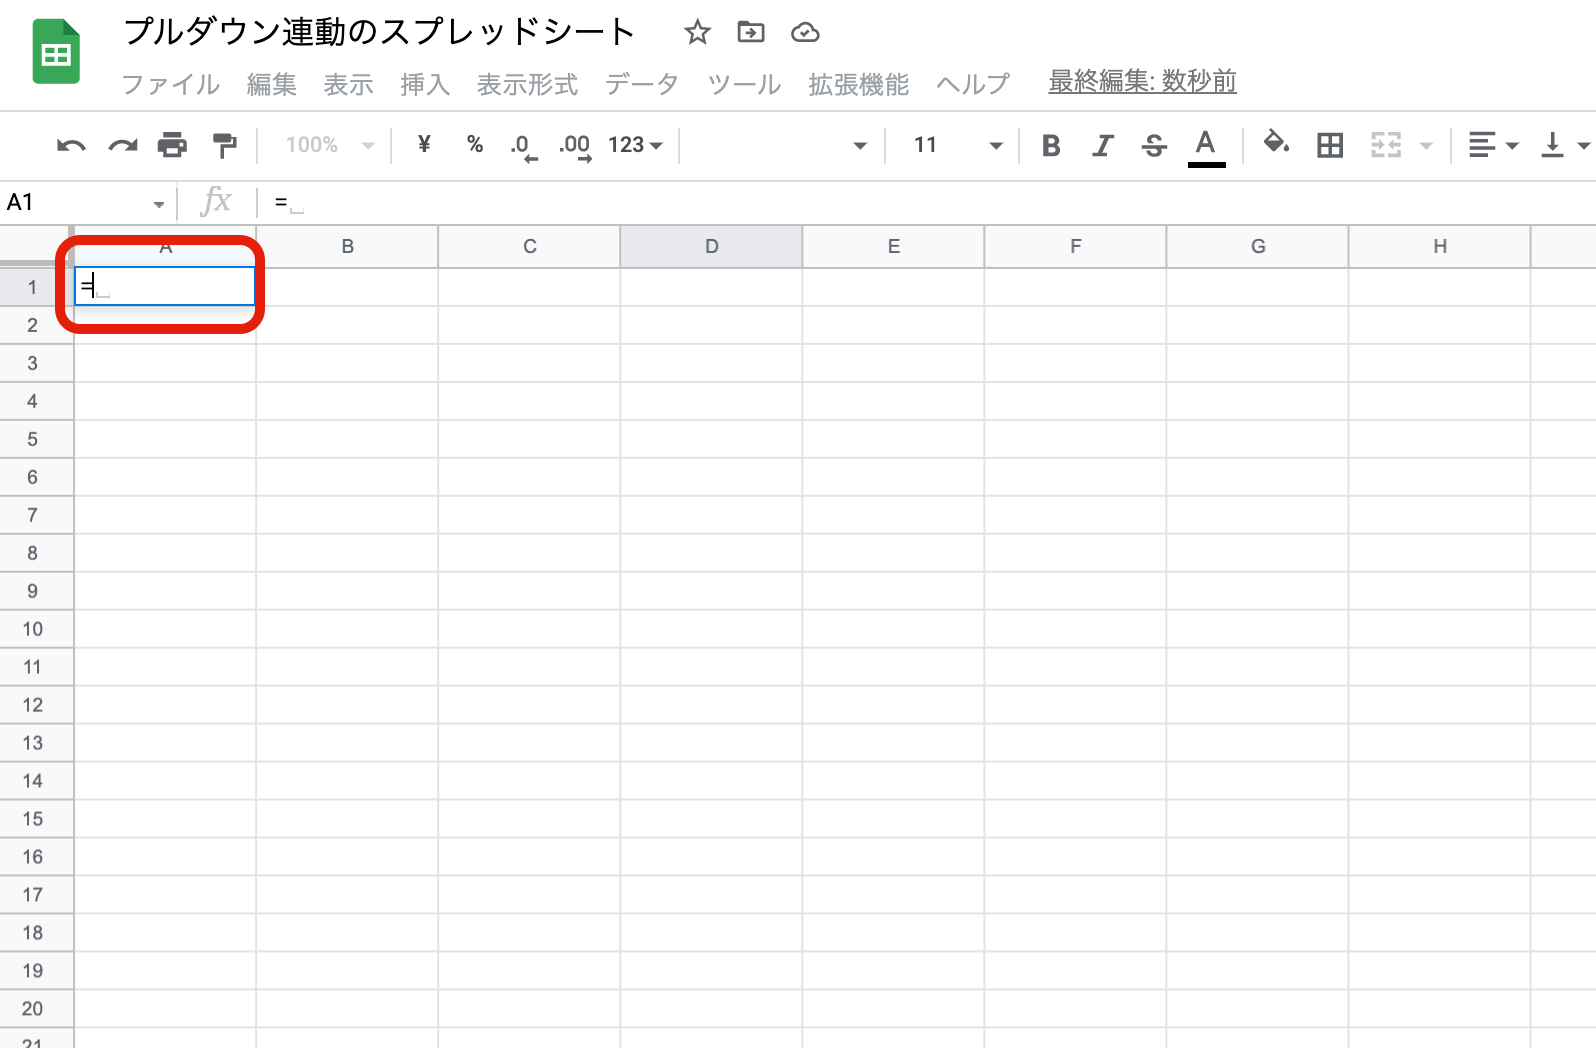The height and width of the screenshot is (1048, 1596).
Task: Open the 編集 menu
Action: pyautogui.click(x=272, y=84)
